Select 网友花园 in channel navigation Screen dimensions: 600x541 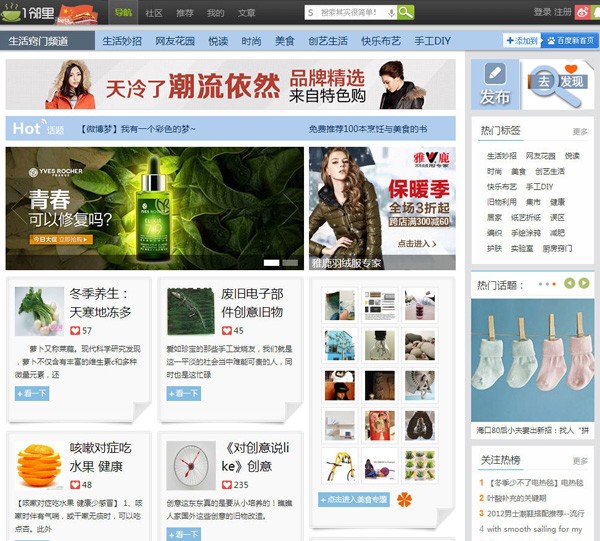[175, 41]
